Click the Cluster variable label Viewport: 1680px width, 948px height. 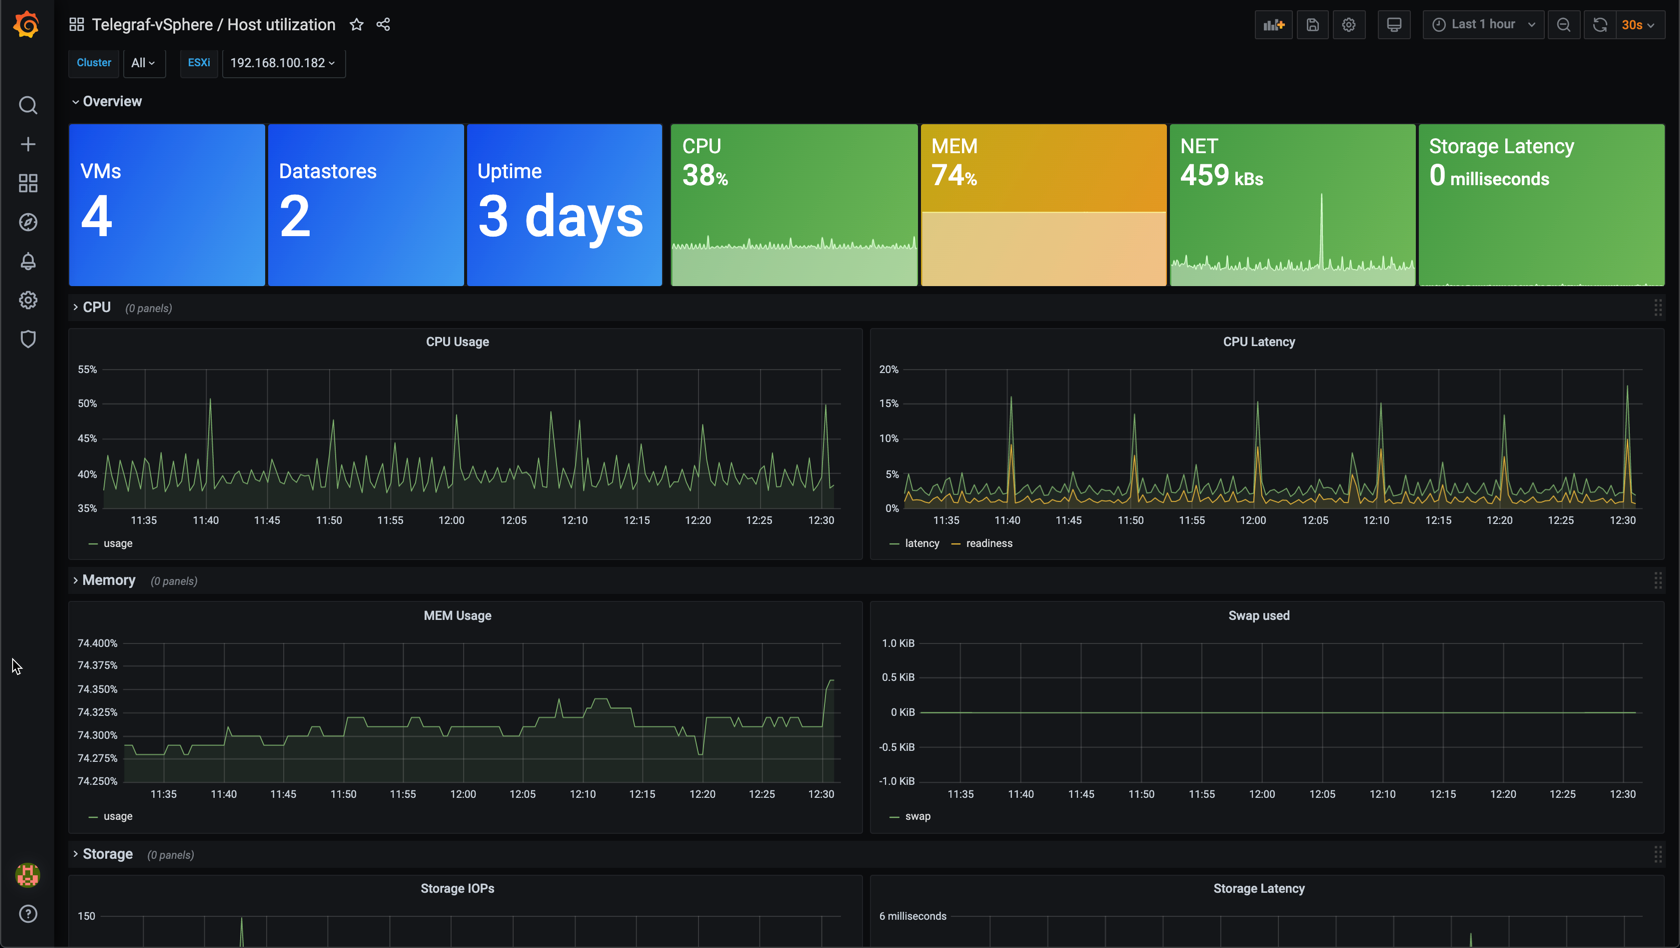pos(94,63)
